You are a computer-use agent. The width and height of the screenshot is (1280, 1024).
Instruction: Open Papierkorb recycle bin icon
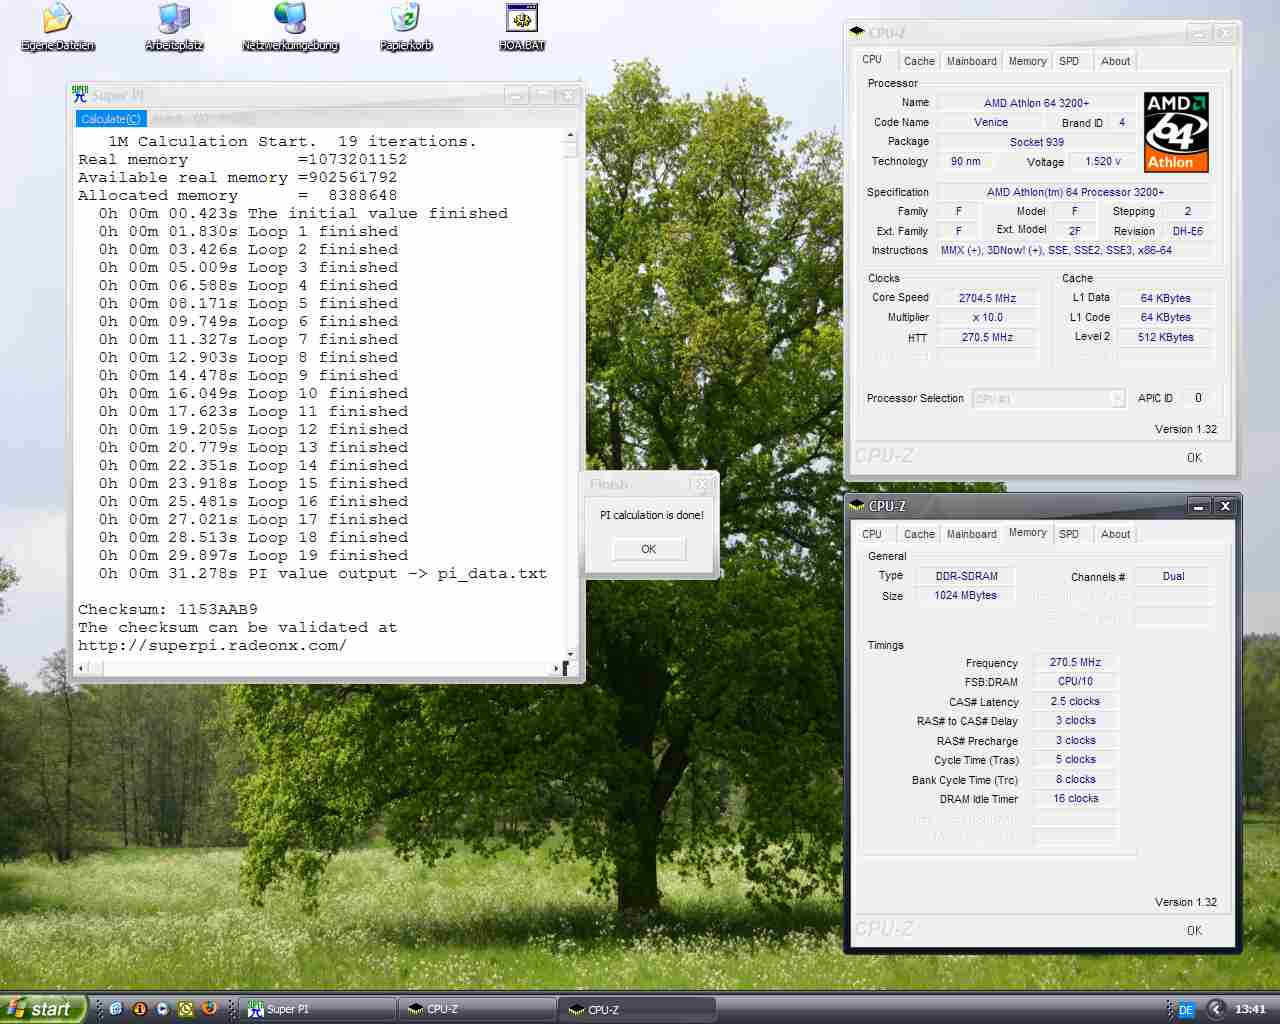click(x=406, y=27)
